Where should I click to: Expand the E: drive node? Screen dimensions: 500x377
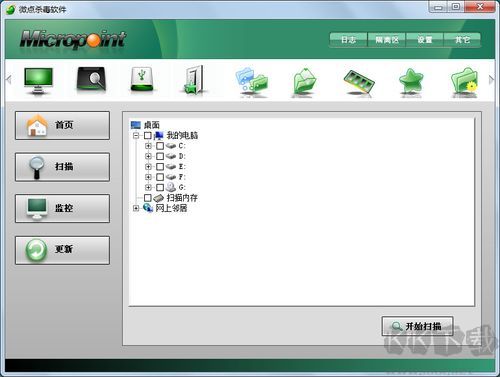point(148,166)
